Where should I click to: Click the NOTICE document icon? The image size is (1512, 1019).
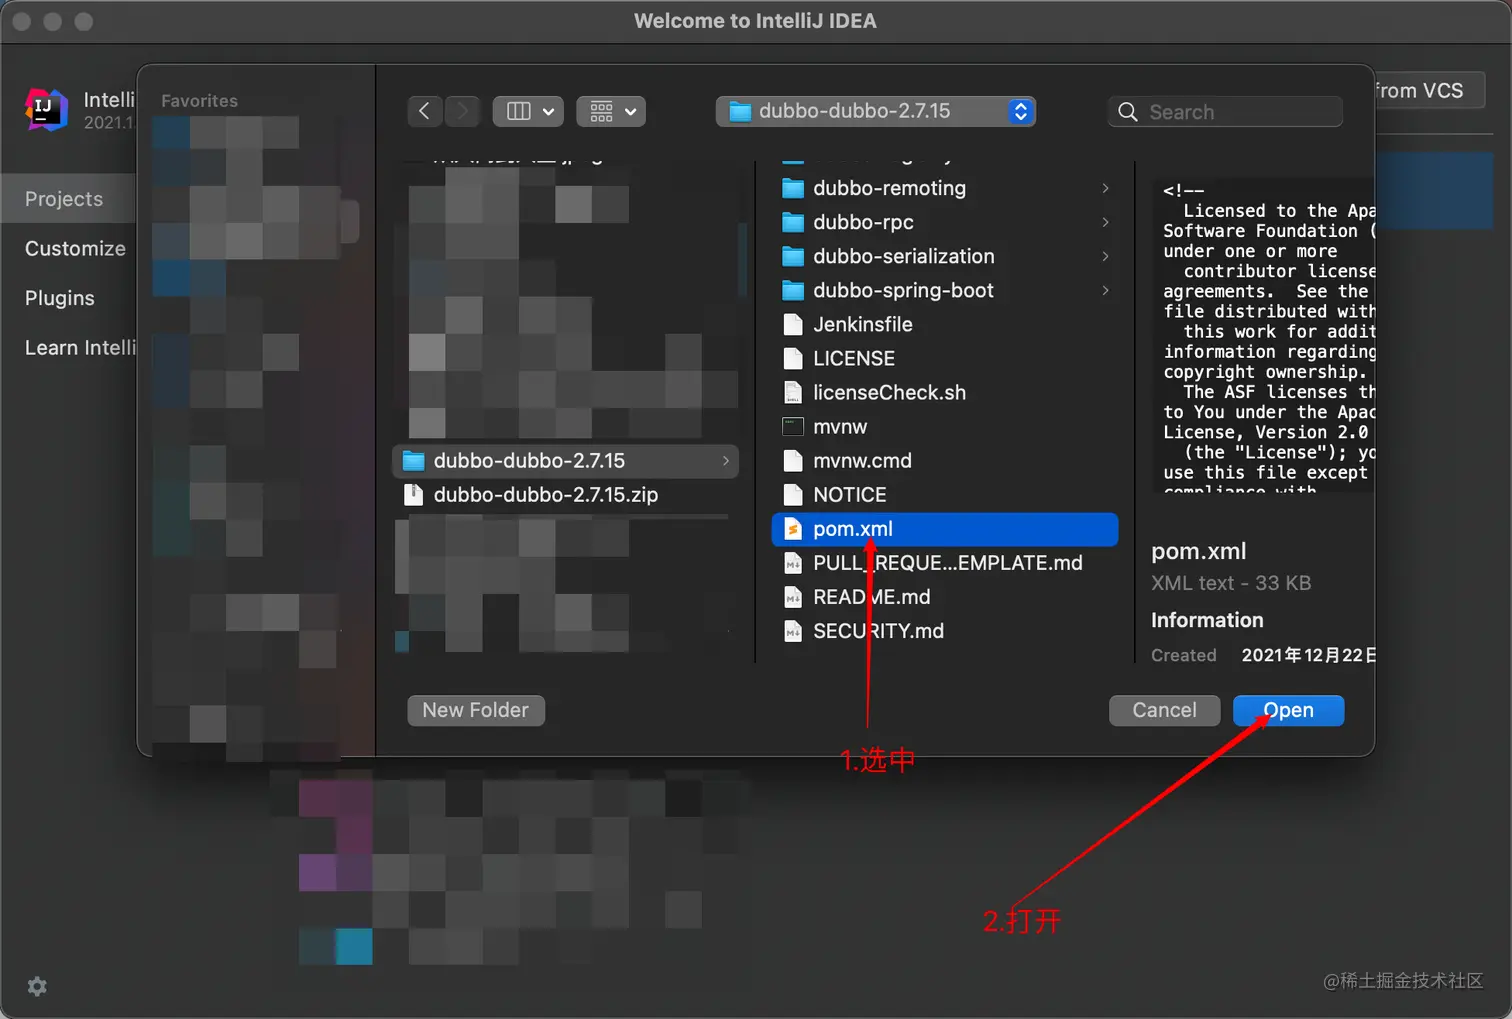coord(793,494)
